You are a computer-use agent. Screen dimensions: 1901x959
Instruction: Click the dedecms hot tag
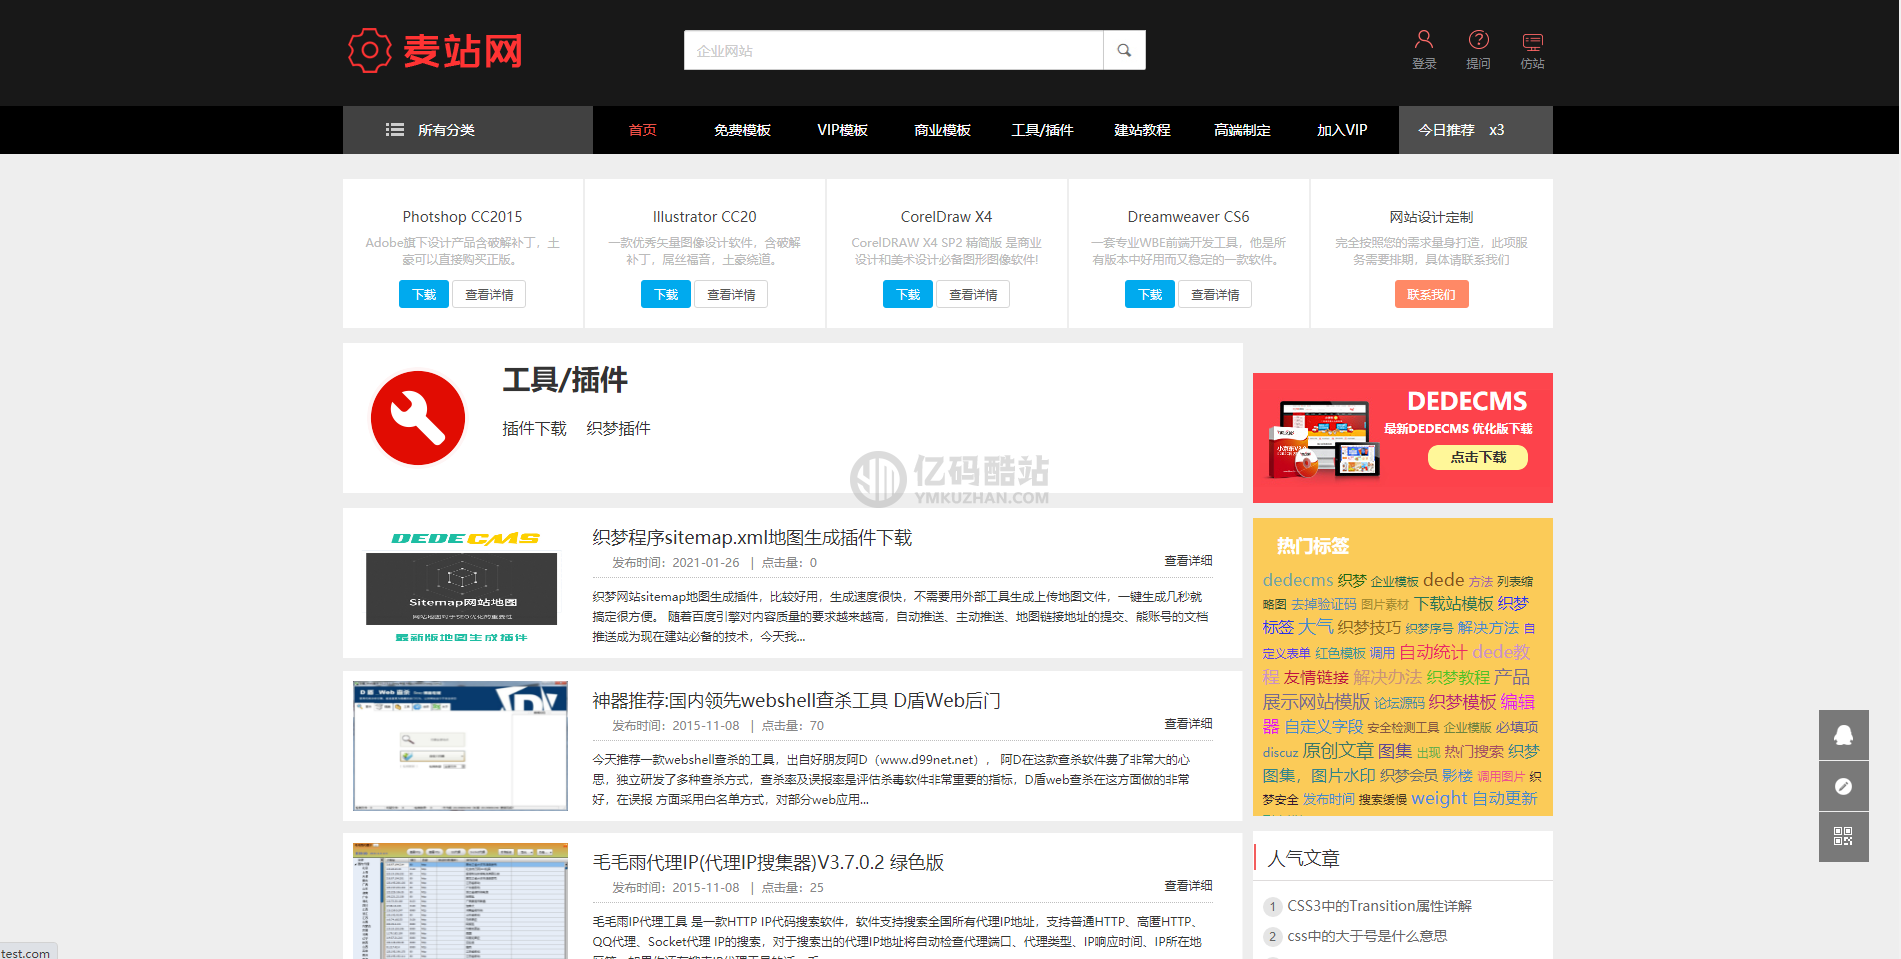point(1297,580)
